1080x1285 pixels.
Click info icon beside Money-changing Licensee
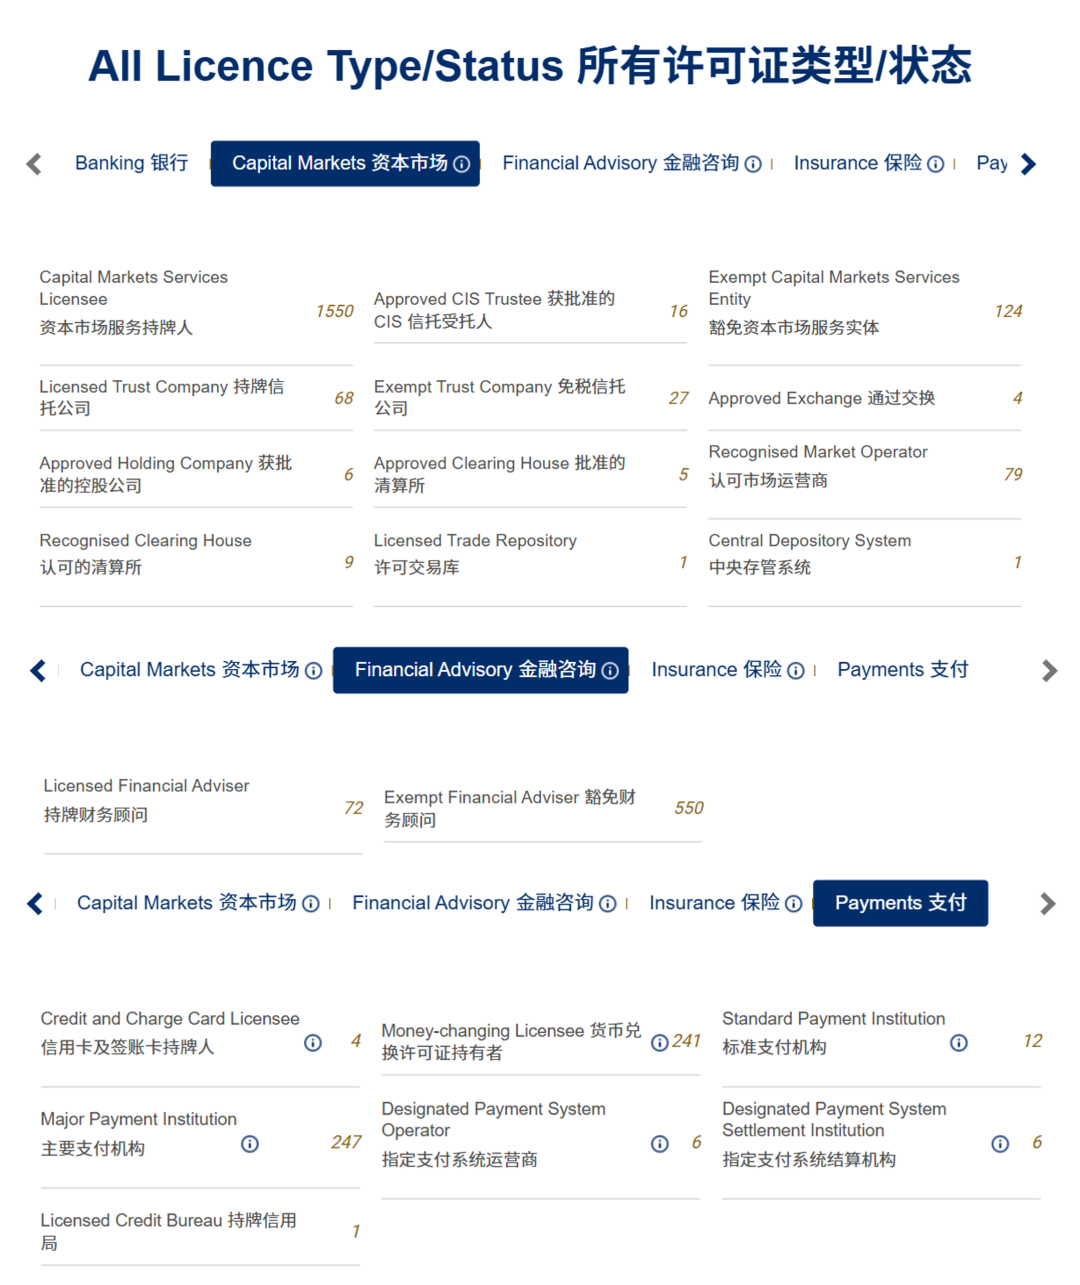click(660, 1043)
